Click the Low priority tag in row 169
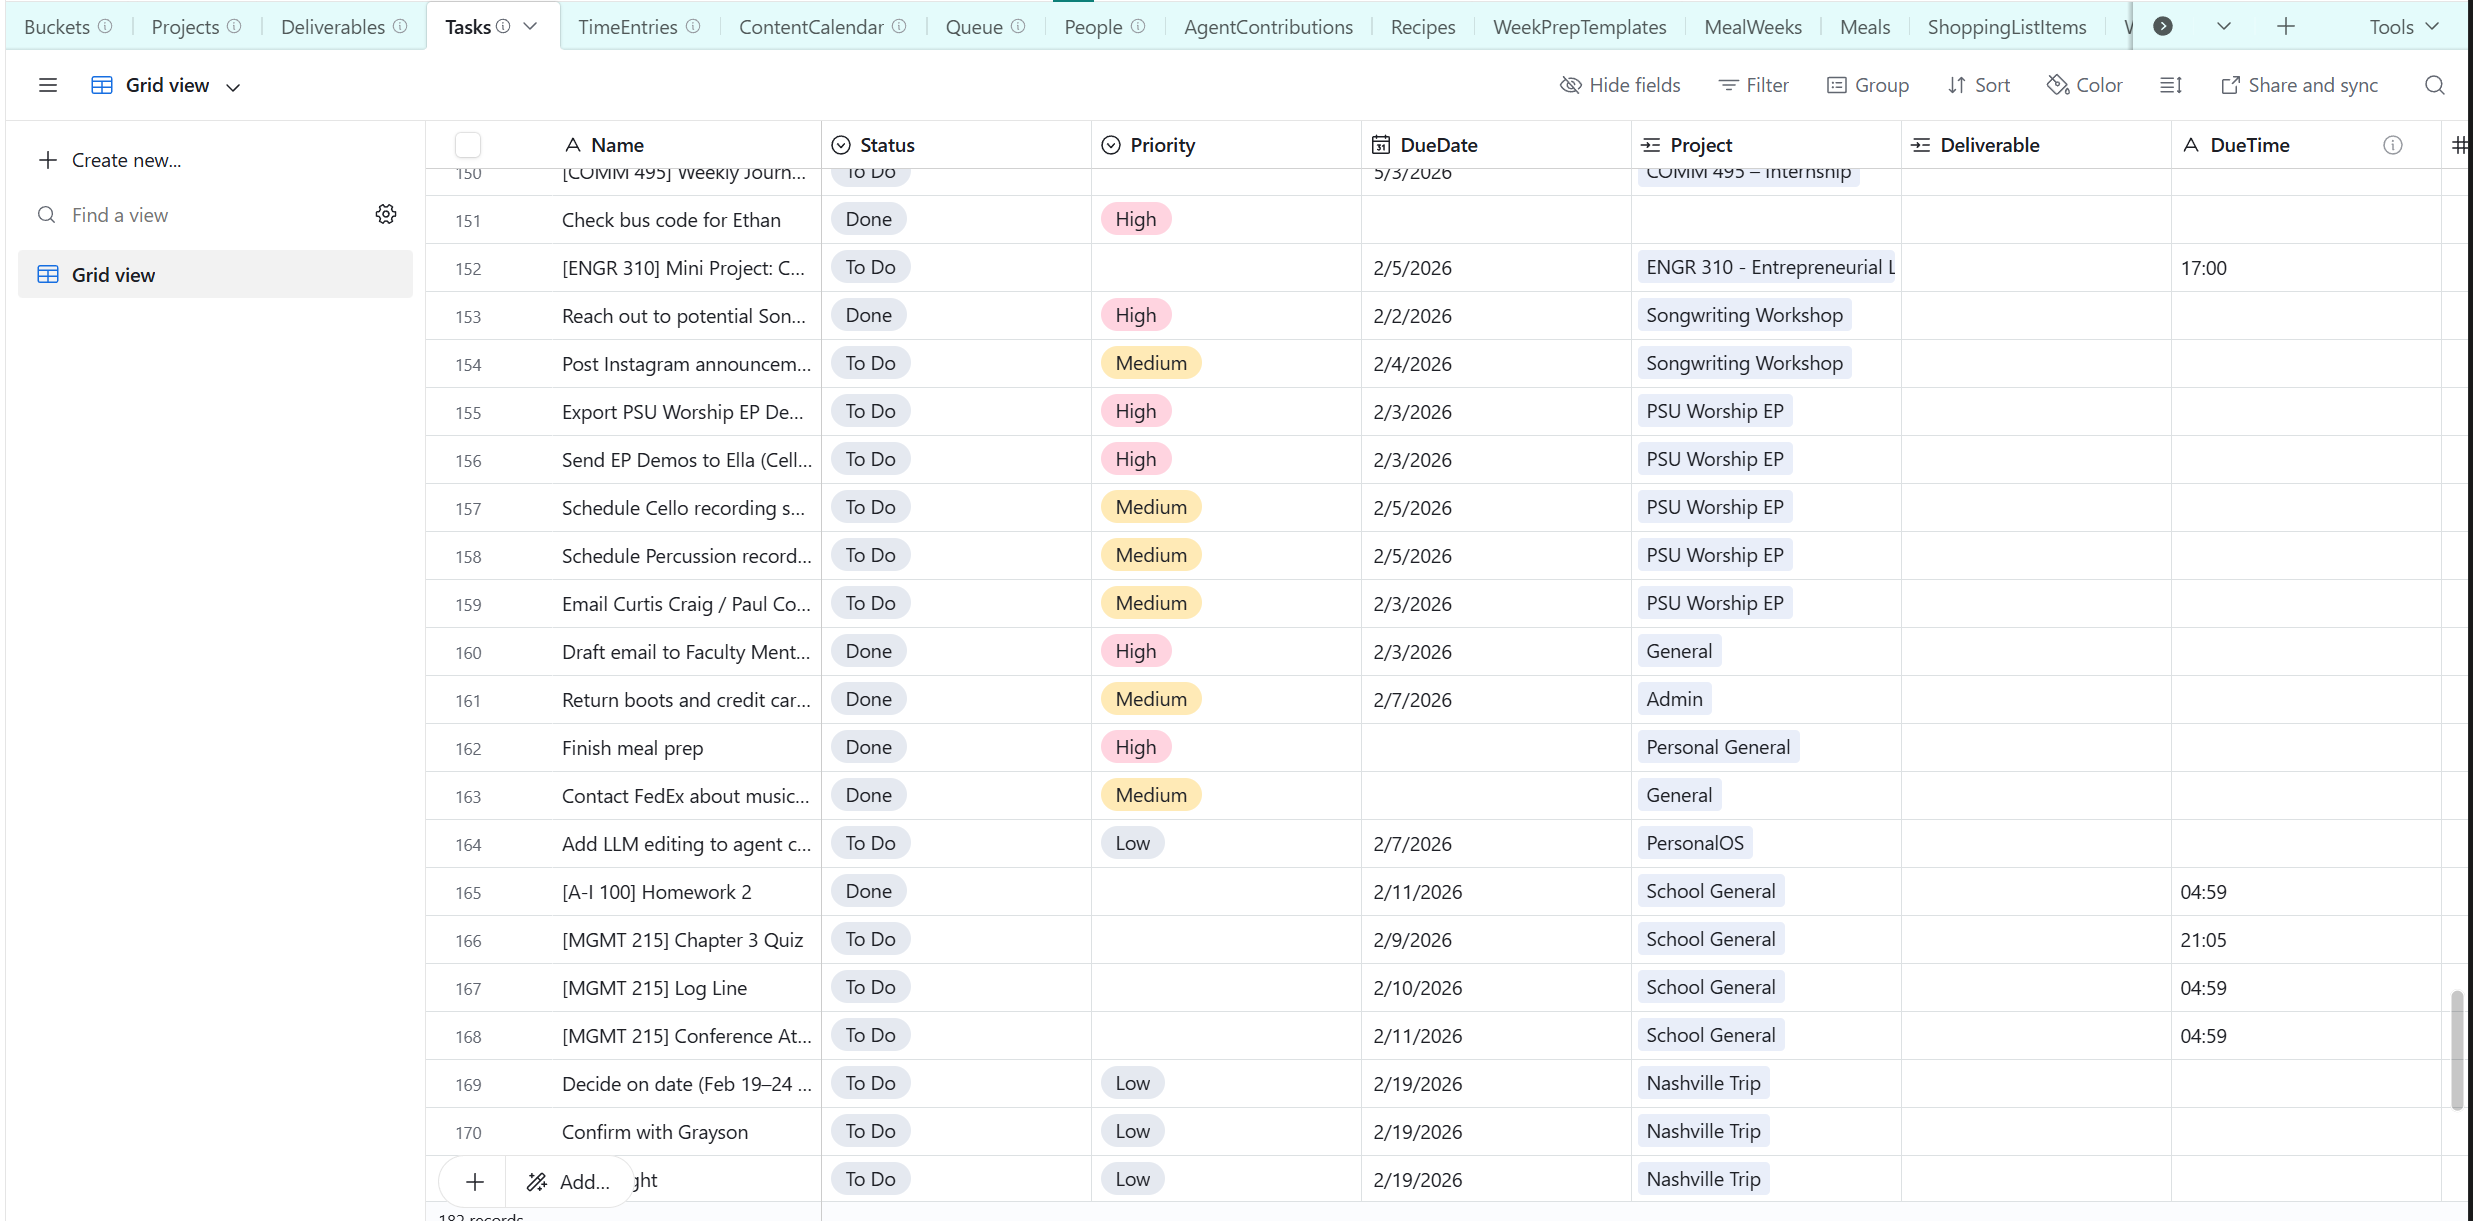The width and height of the screenshot is (2473, 1221). point(1132,1083)
